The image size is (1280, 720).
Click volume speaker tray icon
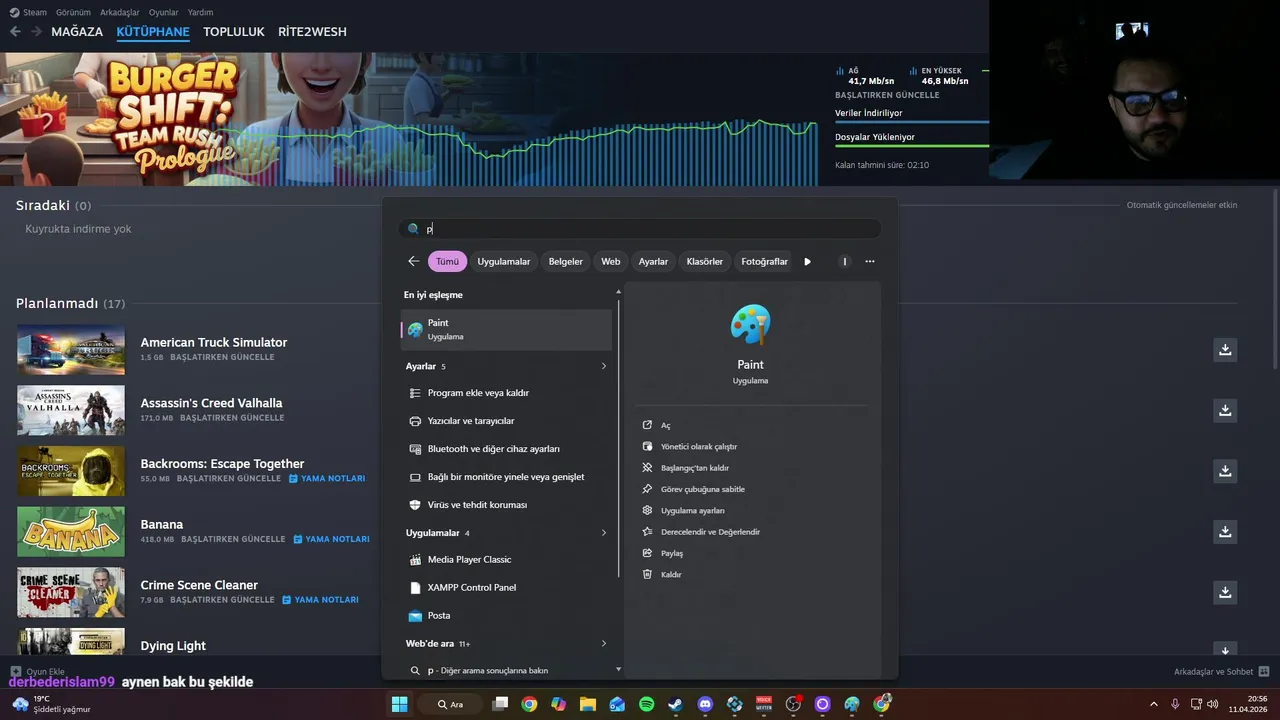pyautogui.click(x=1212, y=704)
